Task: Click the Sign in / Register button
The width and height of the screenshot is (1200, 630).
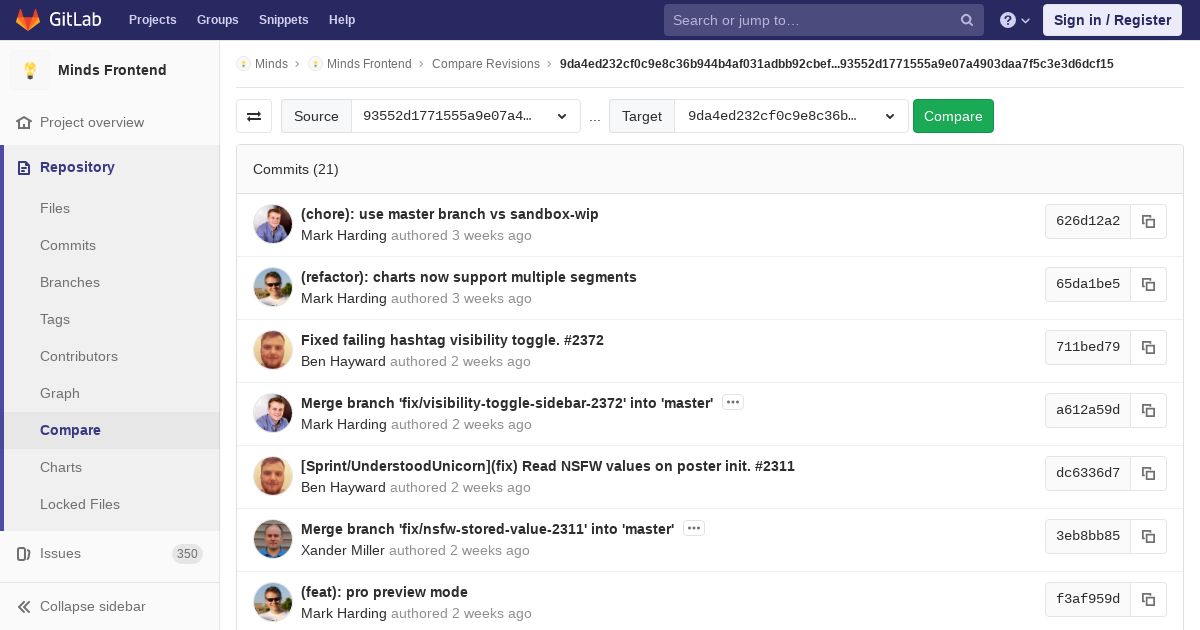Action: [1112, 20]
